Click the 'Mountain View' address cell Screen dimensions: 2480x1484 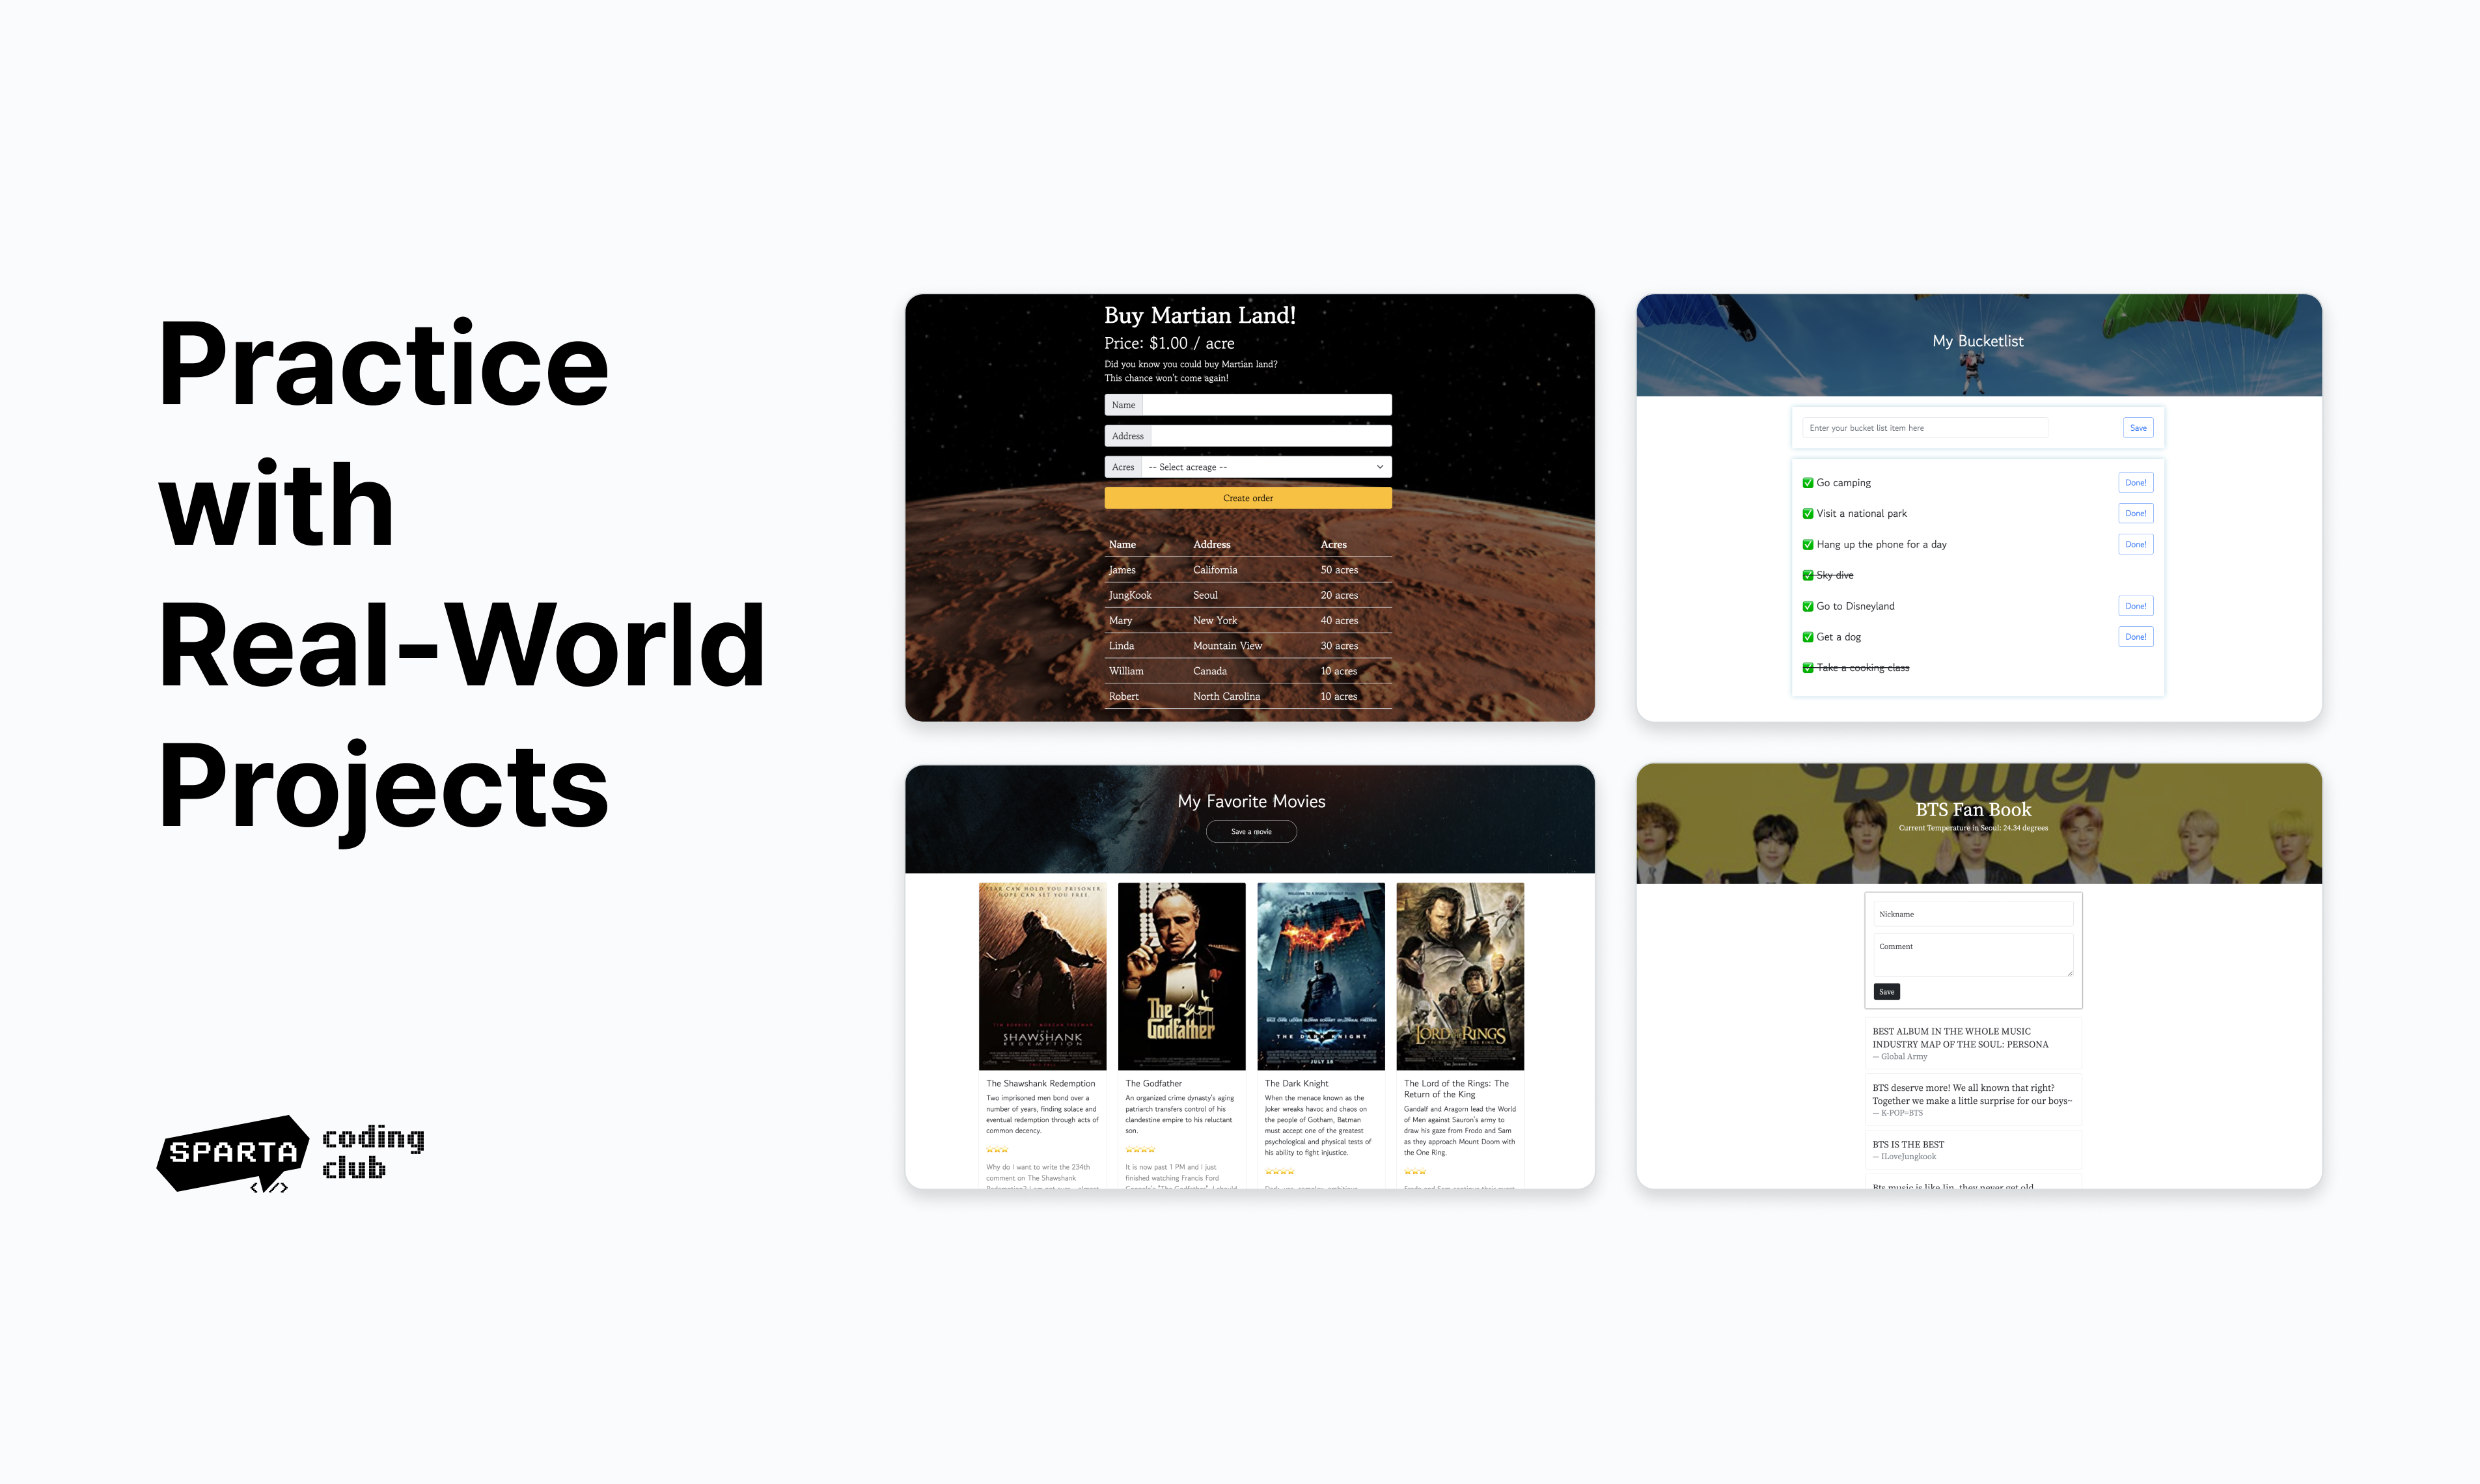(x=1227, y=646)
